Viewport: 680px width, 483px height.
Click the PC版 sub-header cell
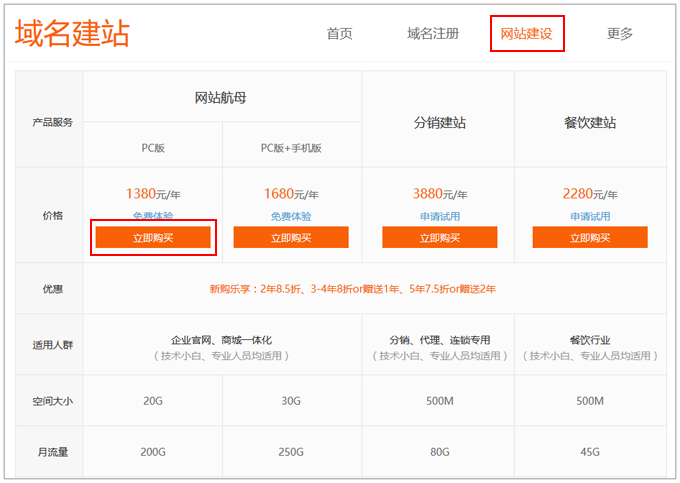point(153,147)
